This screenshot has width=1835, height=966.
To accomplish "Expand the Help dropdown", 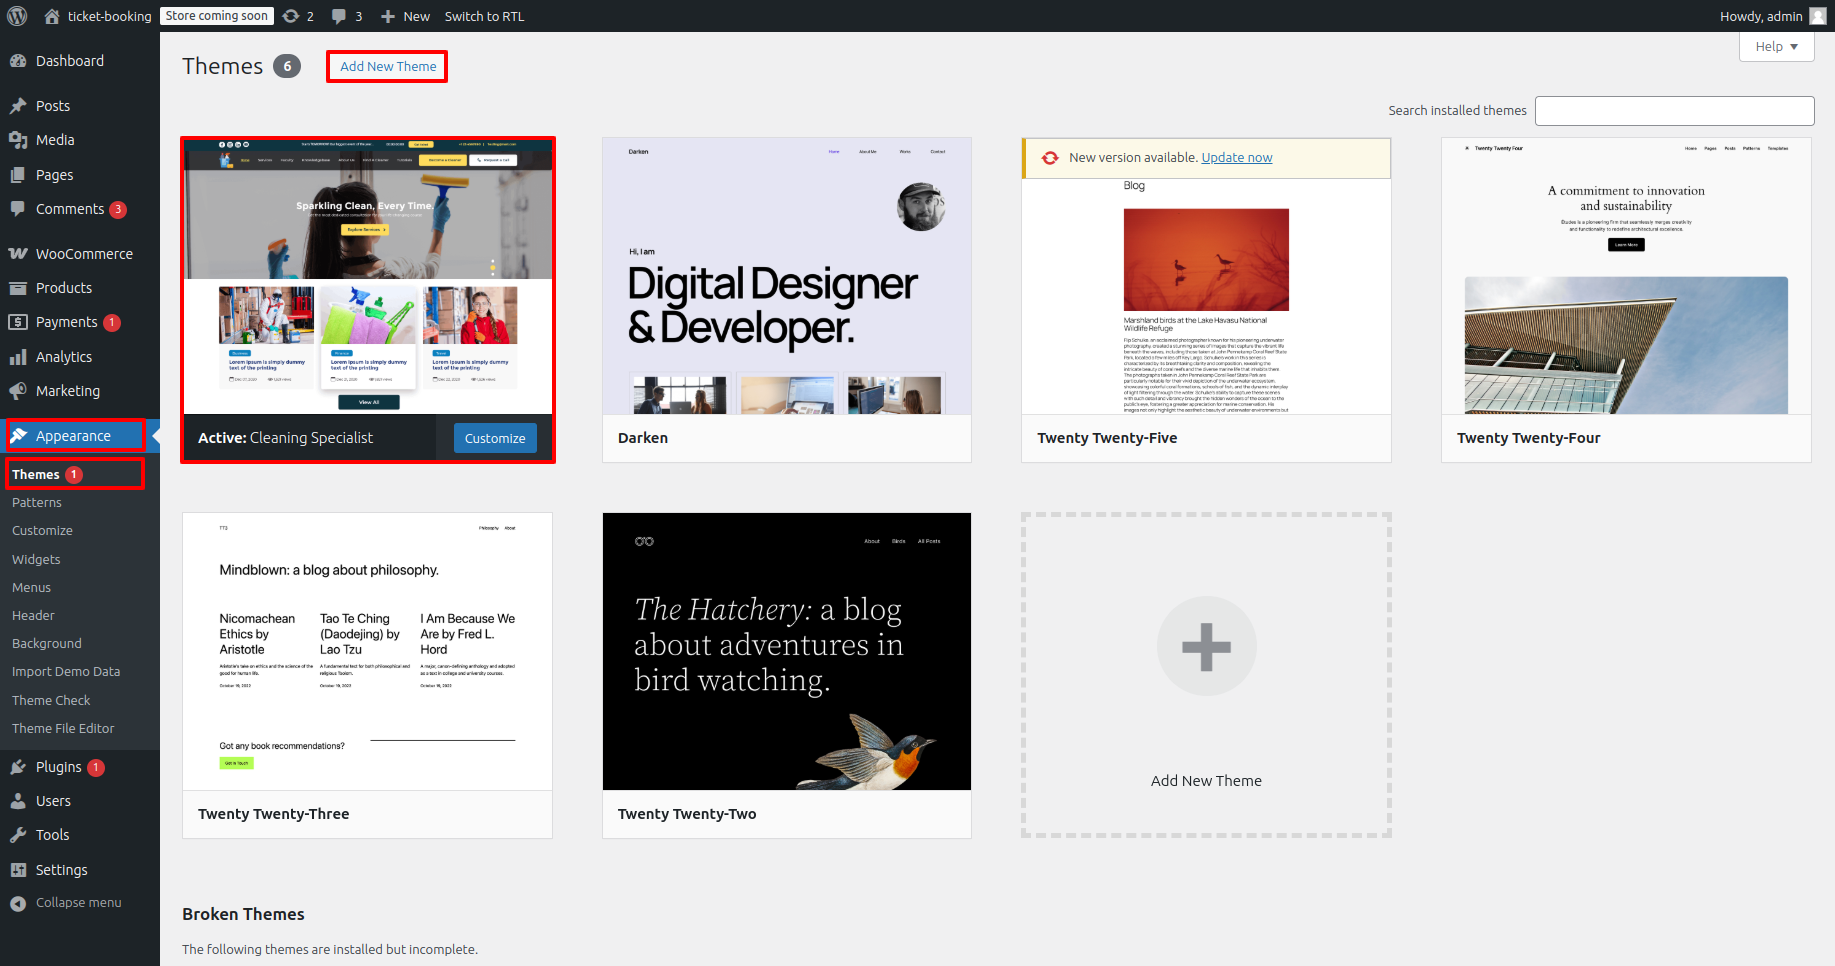I will click(1776, 47).
